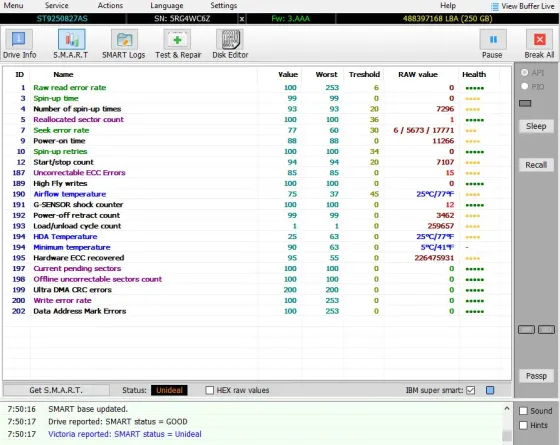Select the Hardware ECC recovered row
Image resolution: width=560 pixels, height=445 pixels.
tap(257, 258)
